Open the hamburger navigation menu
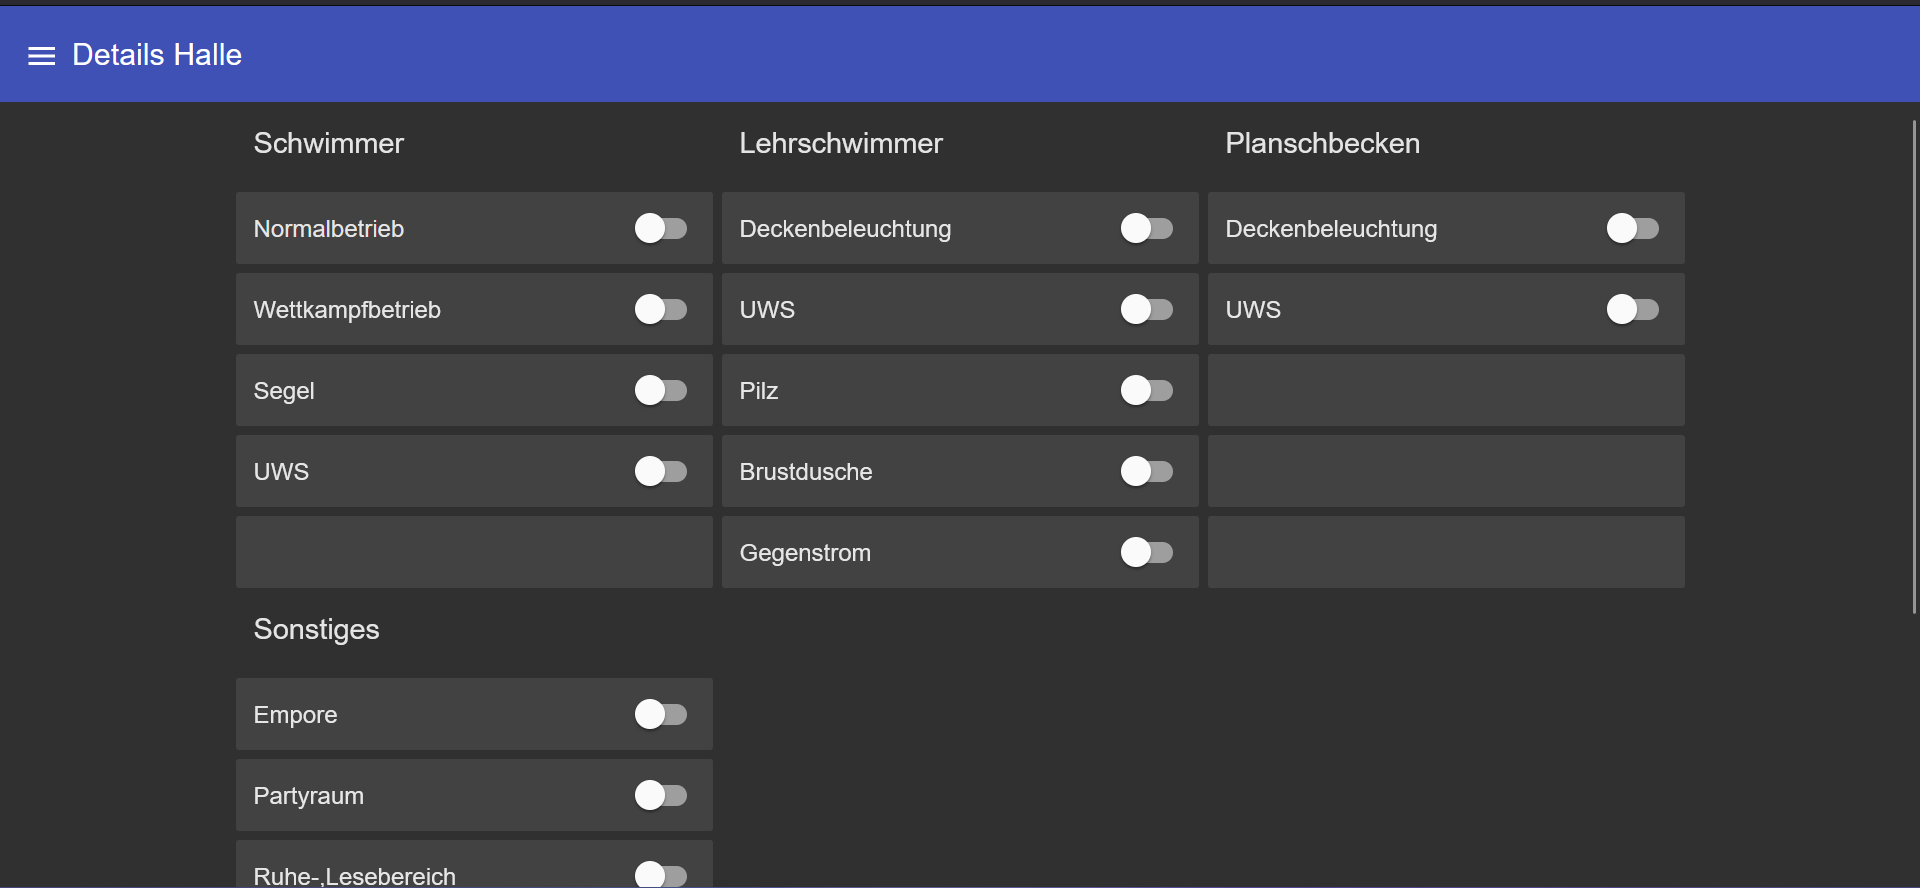Image resolution: width=1920 pixels, height=888 pixels. pyautogui.click(x=41, y=56)
